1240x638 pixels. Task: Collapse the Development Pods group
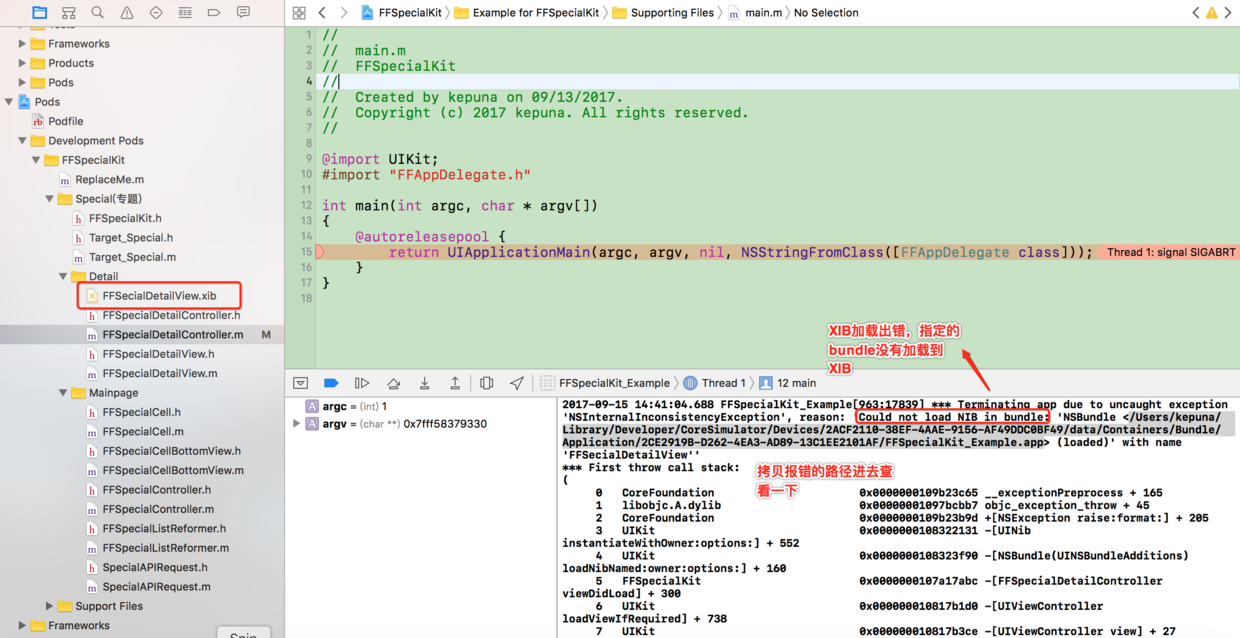(x=22, y=141)
